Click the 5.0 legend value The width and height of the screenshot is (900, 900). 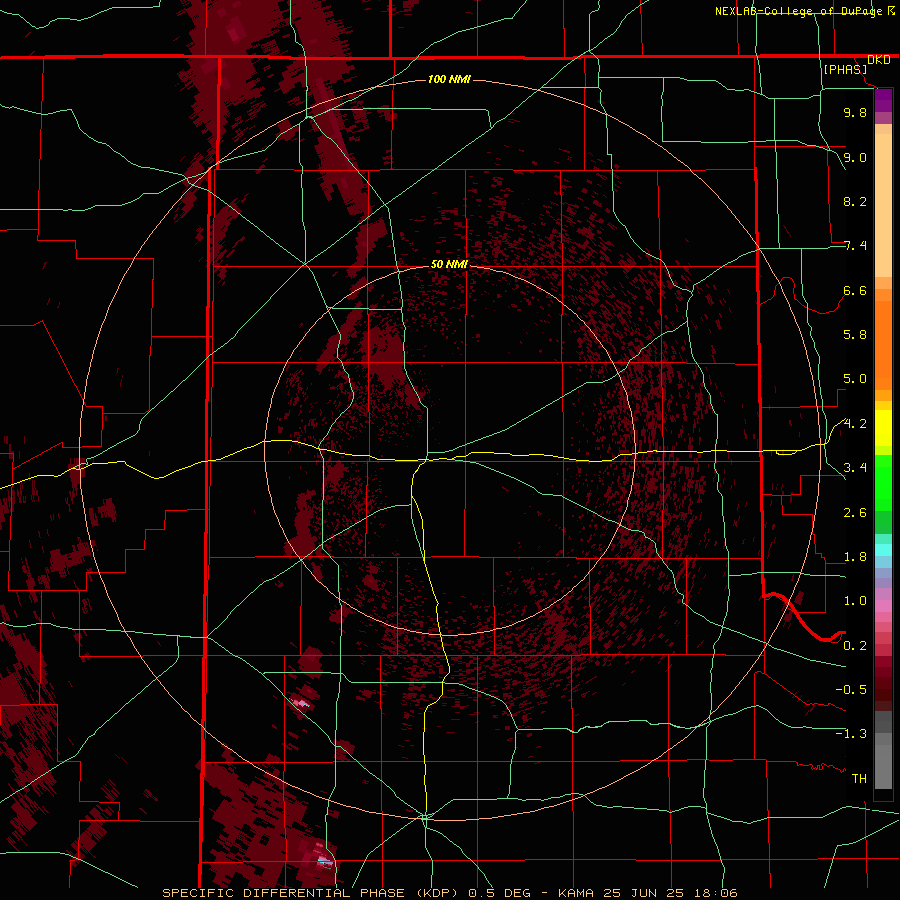point(855,379)
